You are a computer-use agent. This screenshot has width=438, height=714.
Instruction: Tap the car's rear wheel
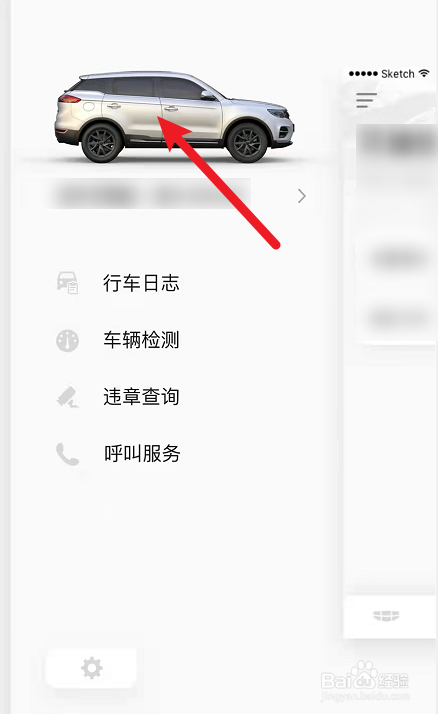tap(102, 142)
